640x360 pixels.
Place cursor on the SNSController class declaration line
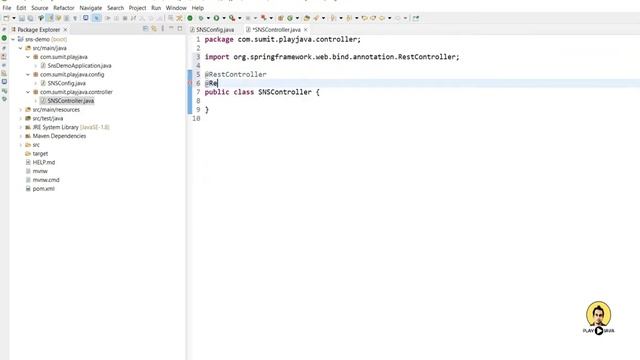point(262,92)
